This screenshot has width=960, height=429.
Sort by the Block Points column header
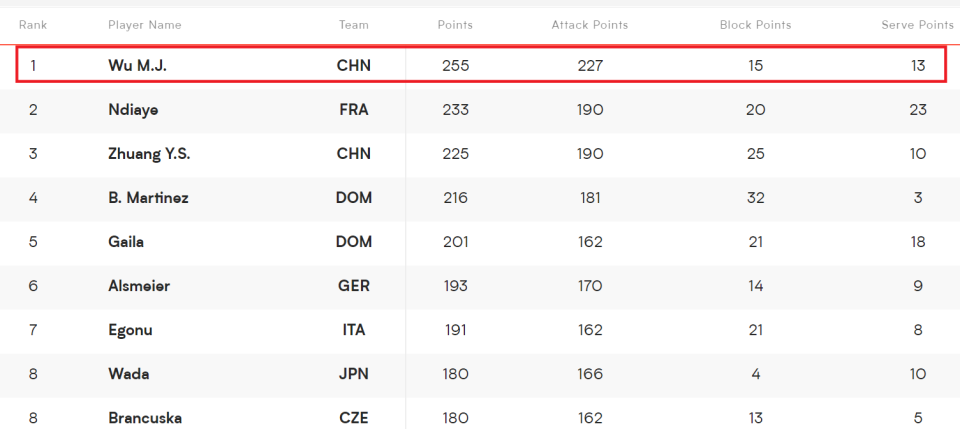coord(756,25)
